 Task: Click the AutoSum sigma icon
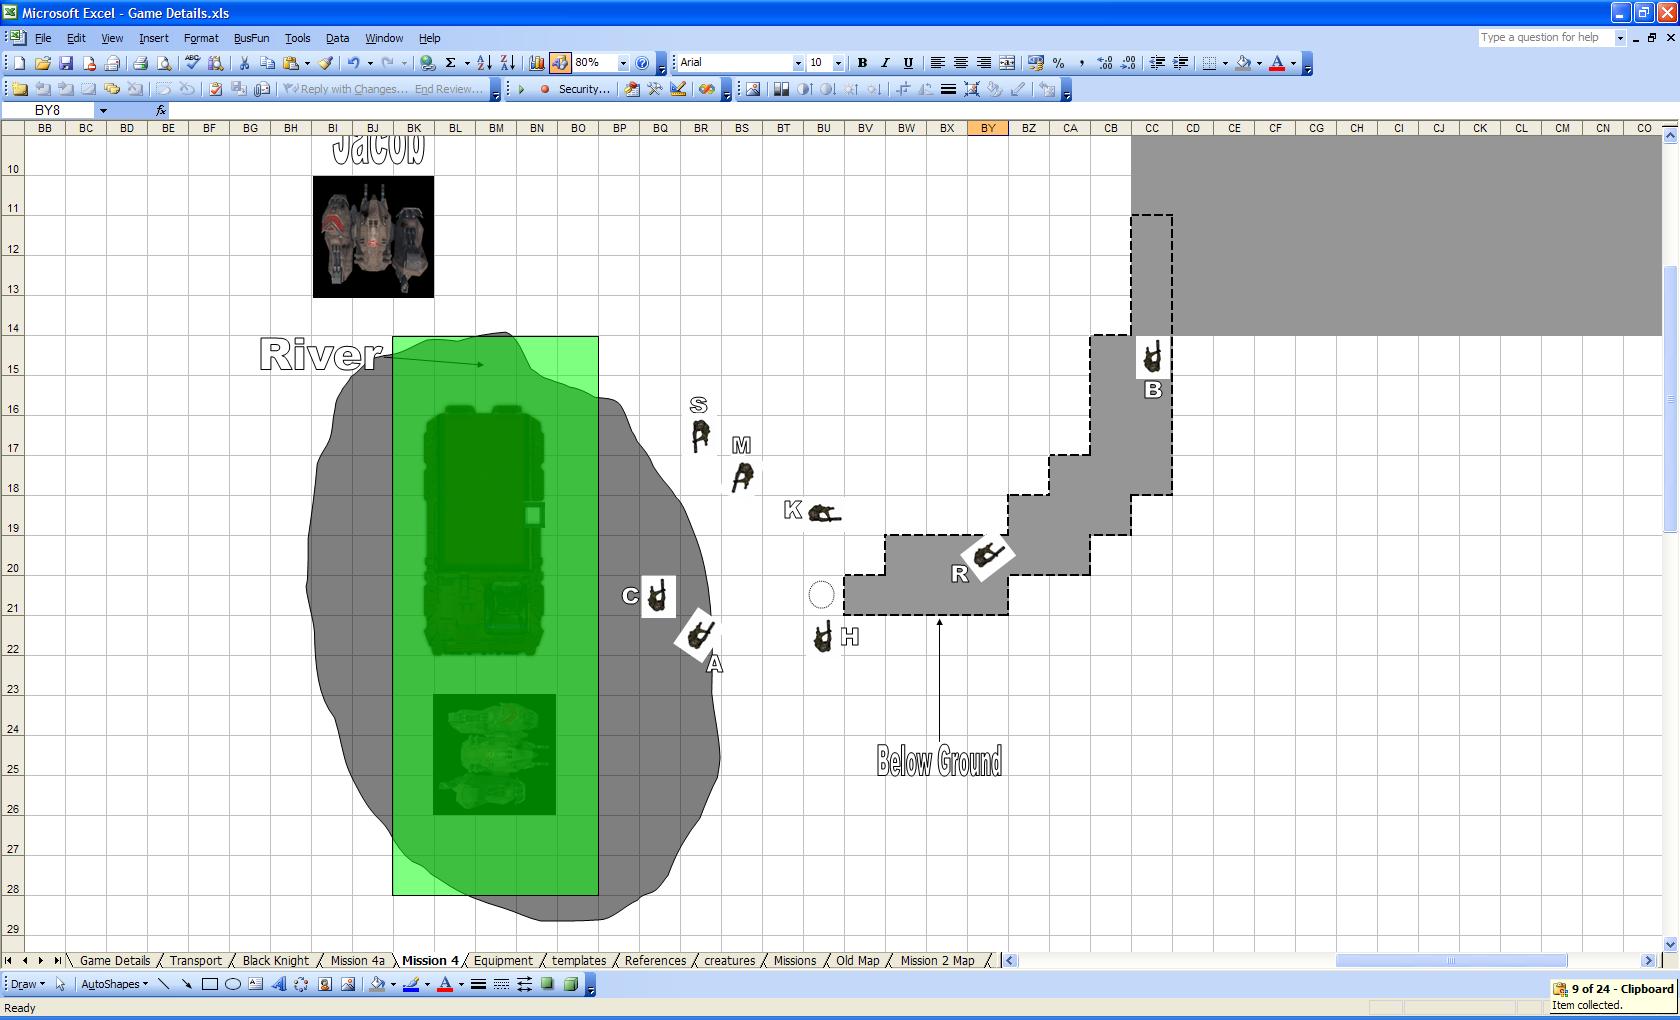coord(451,63)
